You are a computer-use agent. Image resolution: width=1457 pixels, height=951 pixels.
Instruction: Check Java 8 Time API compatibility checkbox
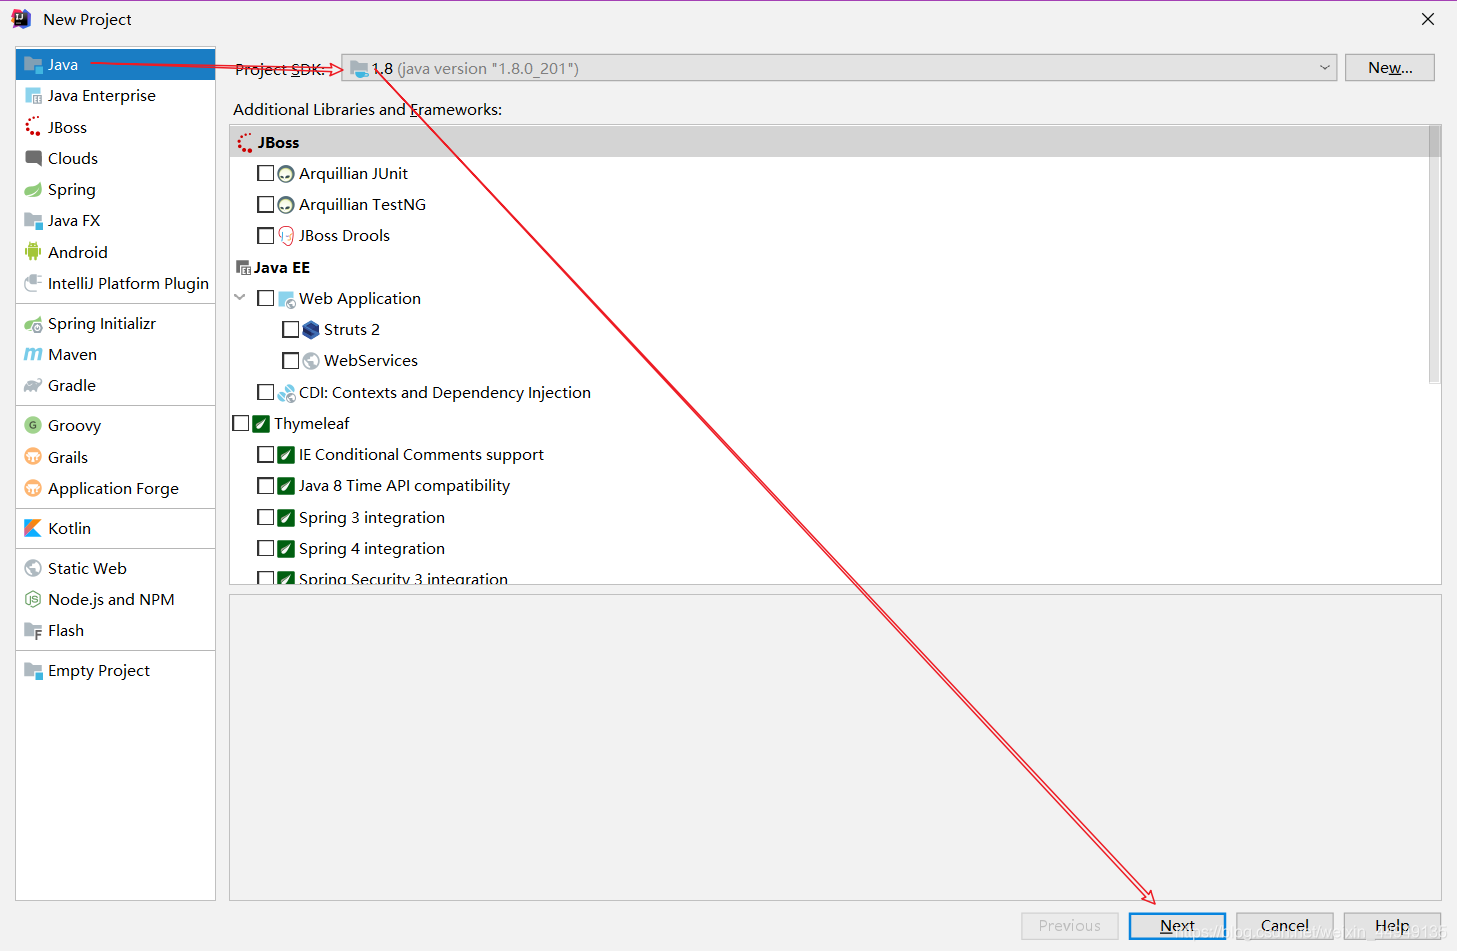pos(265,485)
